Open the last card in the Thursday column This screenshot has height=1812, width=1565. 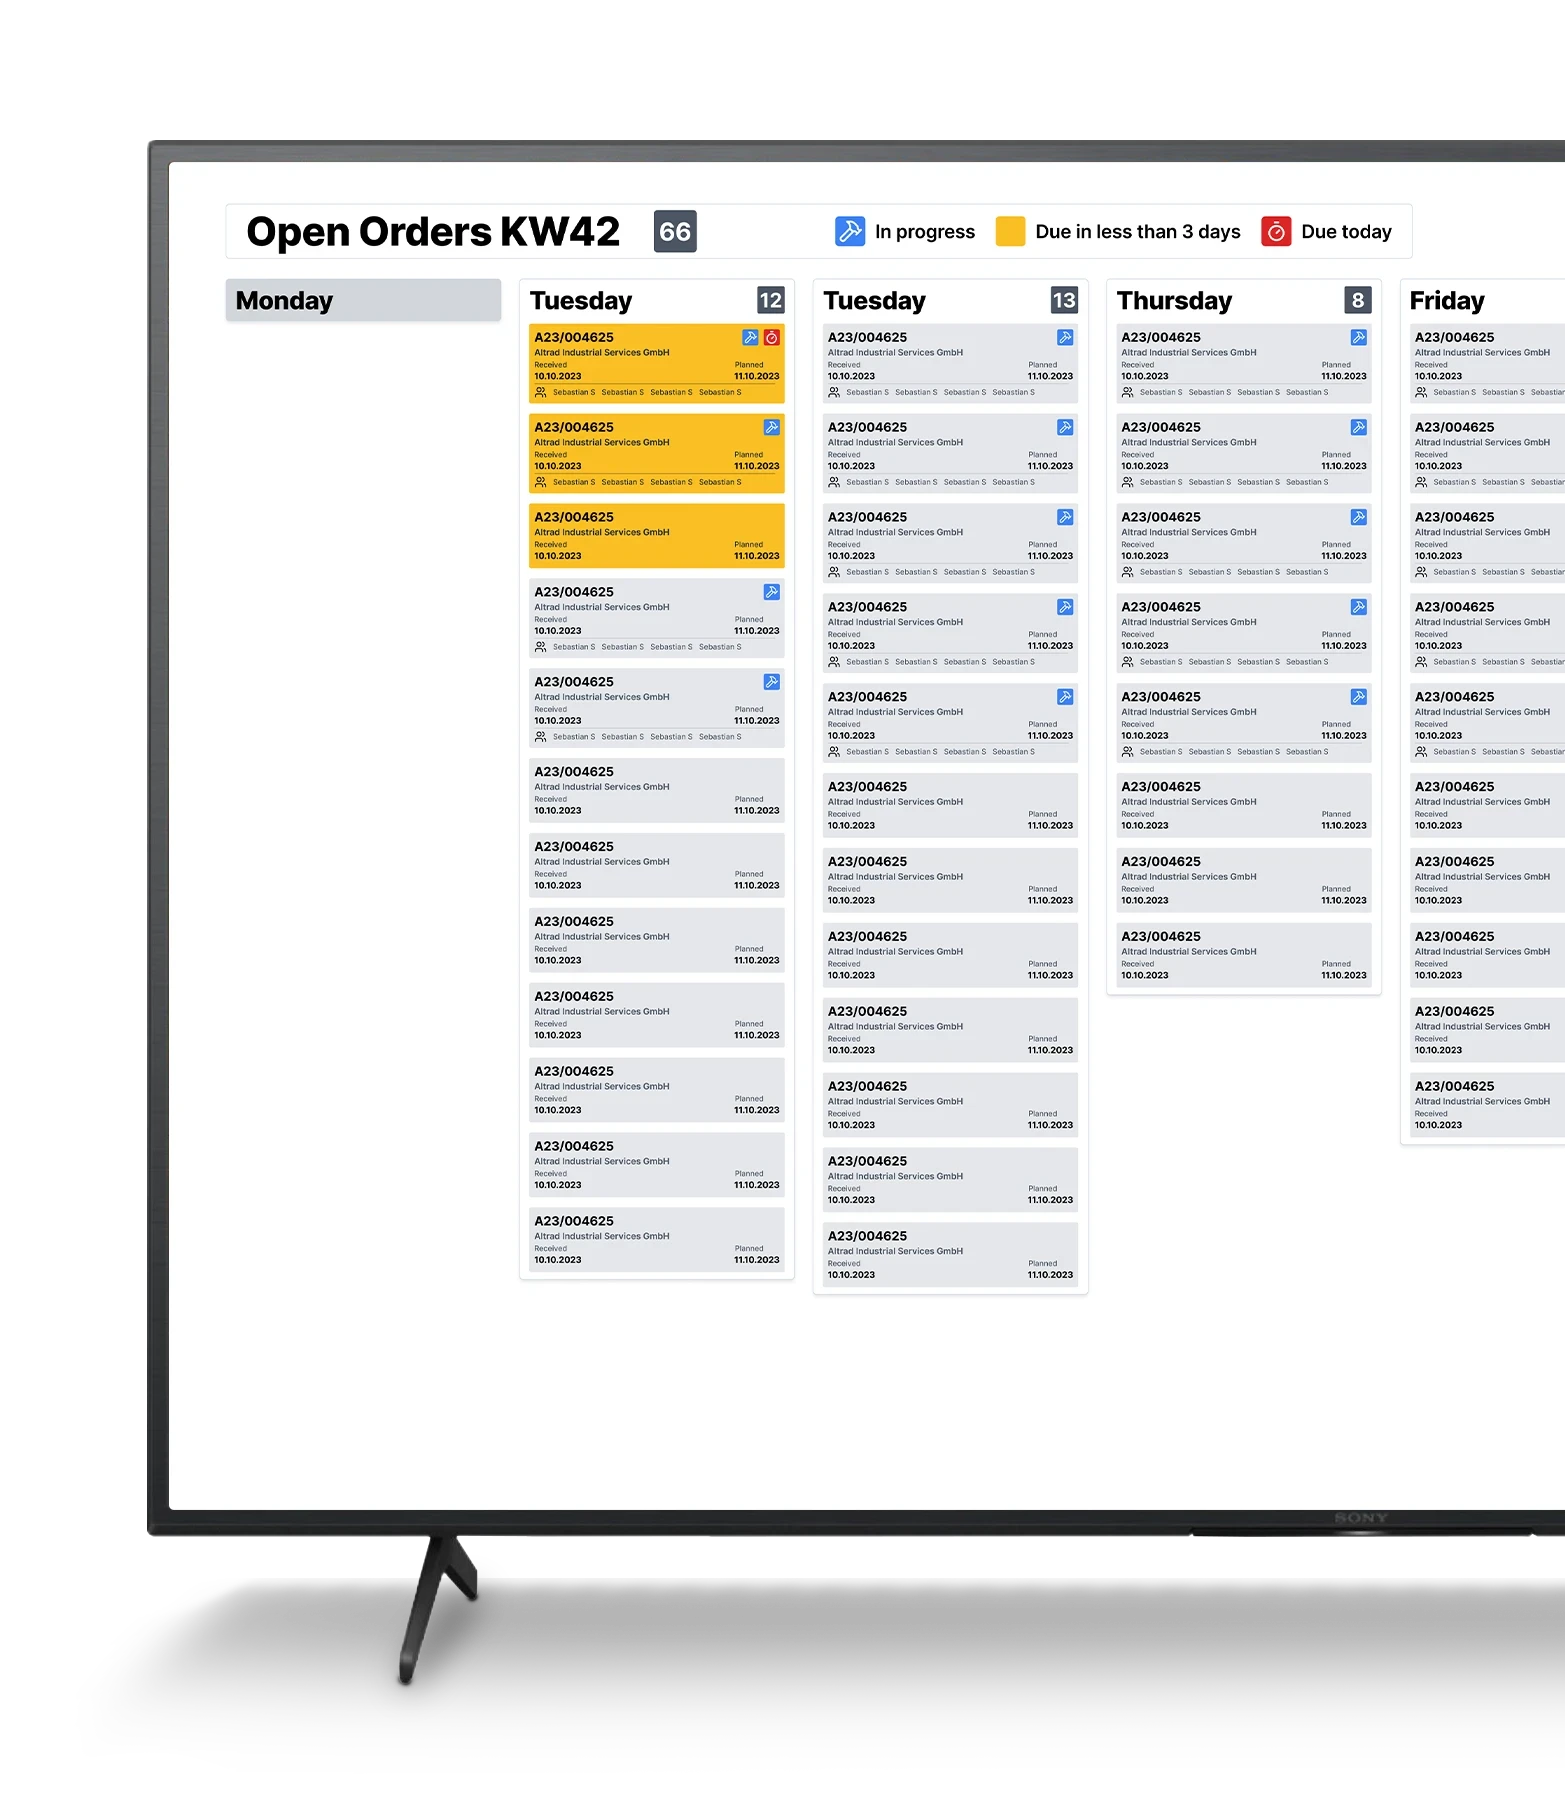1244,955
